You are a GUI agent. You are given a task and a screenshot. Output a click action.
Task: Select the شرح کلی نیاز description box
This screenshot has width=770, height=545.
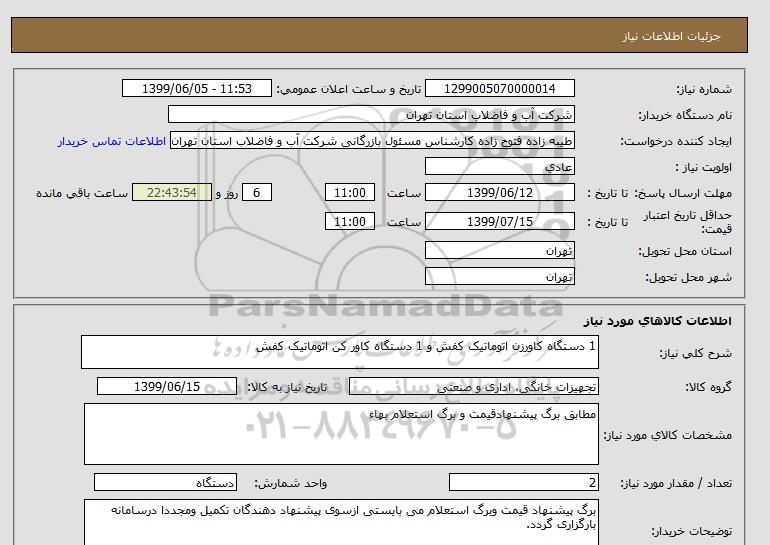pyautogui.click(x=340, y=352)
